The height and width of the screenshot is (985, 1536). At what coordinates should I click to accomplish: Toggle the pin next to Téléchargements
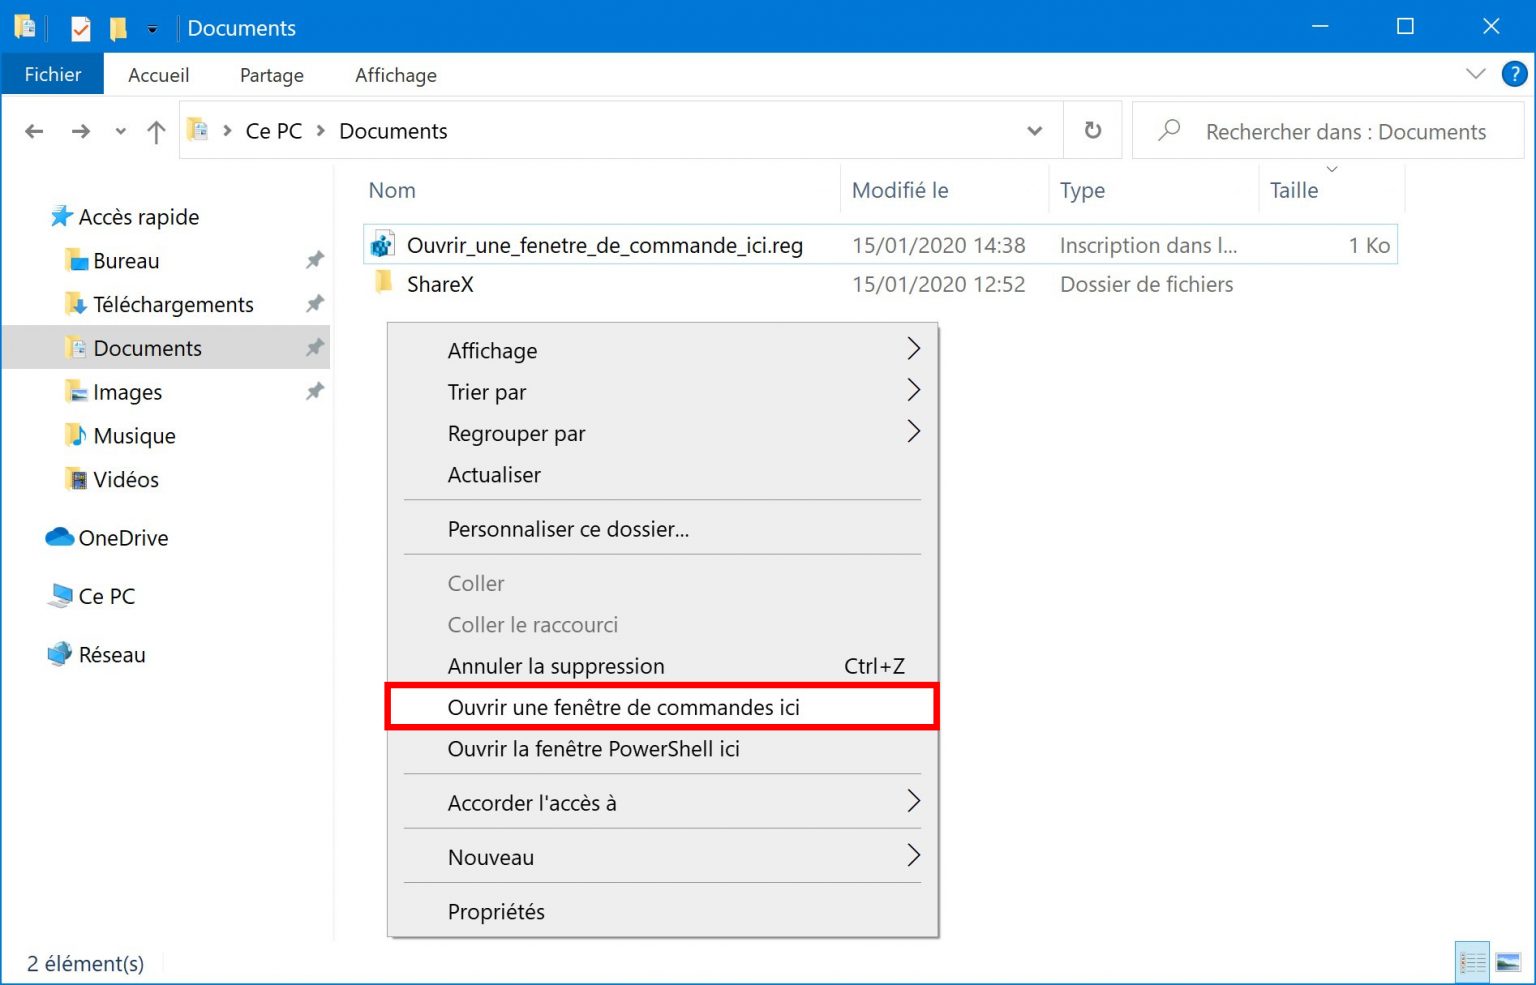pyautogui.click(x=315, y=304)
